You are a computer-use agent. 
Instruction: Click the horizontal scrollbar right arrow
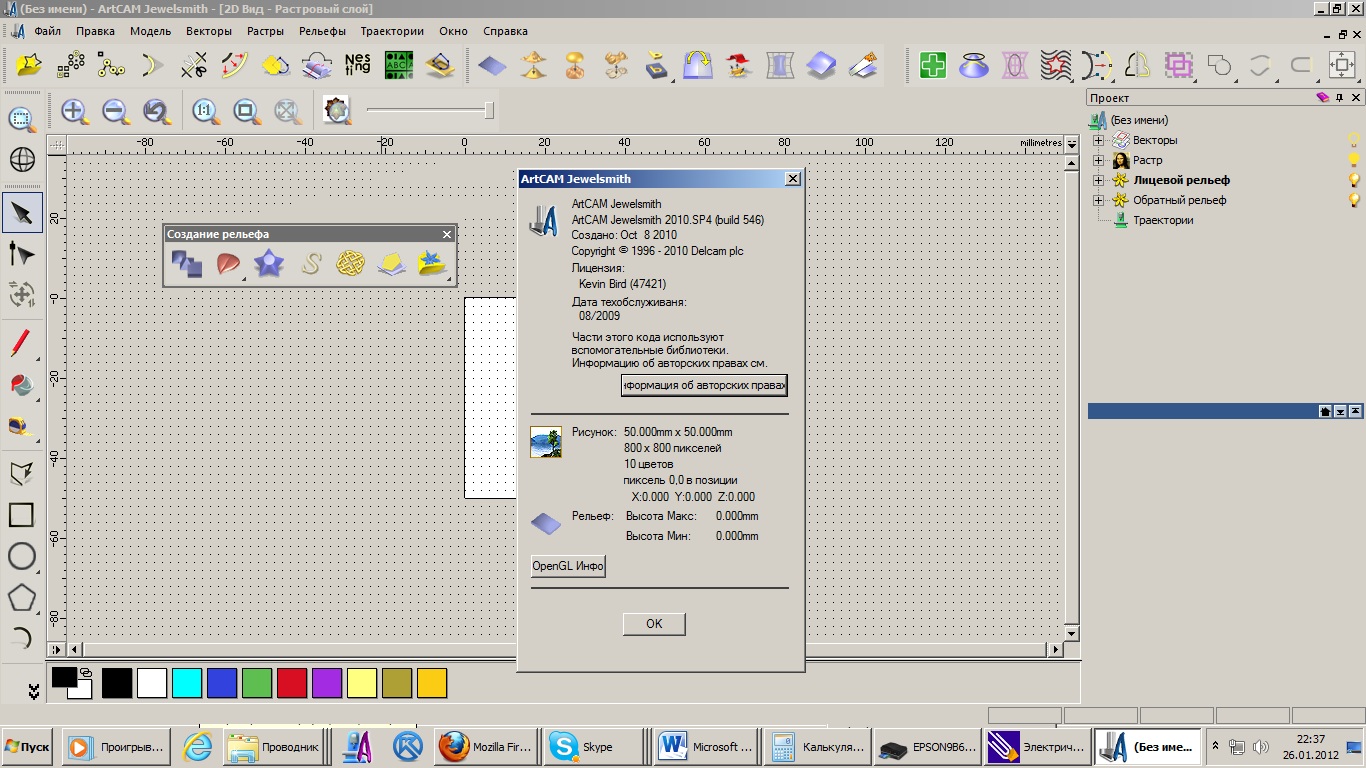(1055, 650)
